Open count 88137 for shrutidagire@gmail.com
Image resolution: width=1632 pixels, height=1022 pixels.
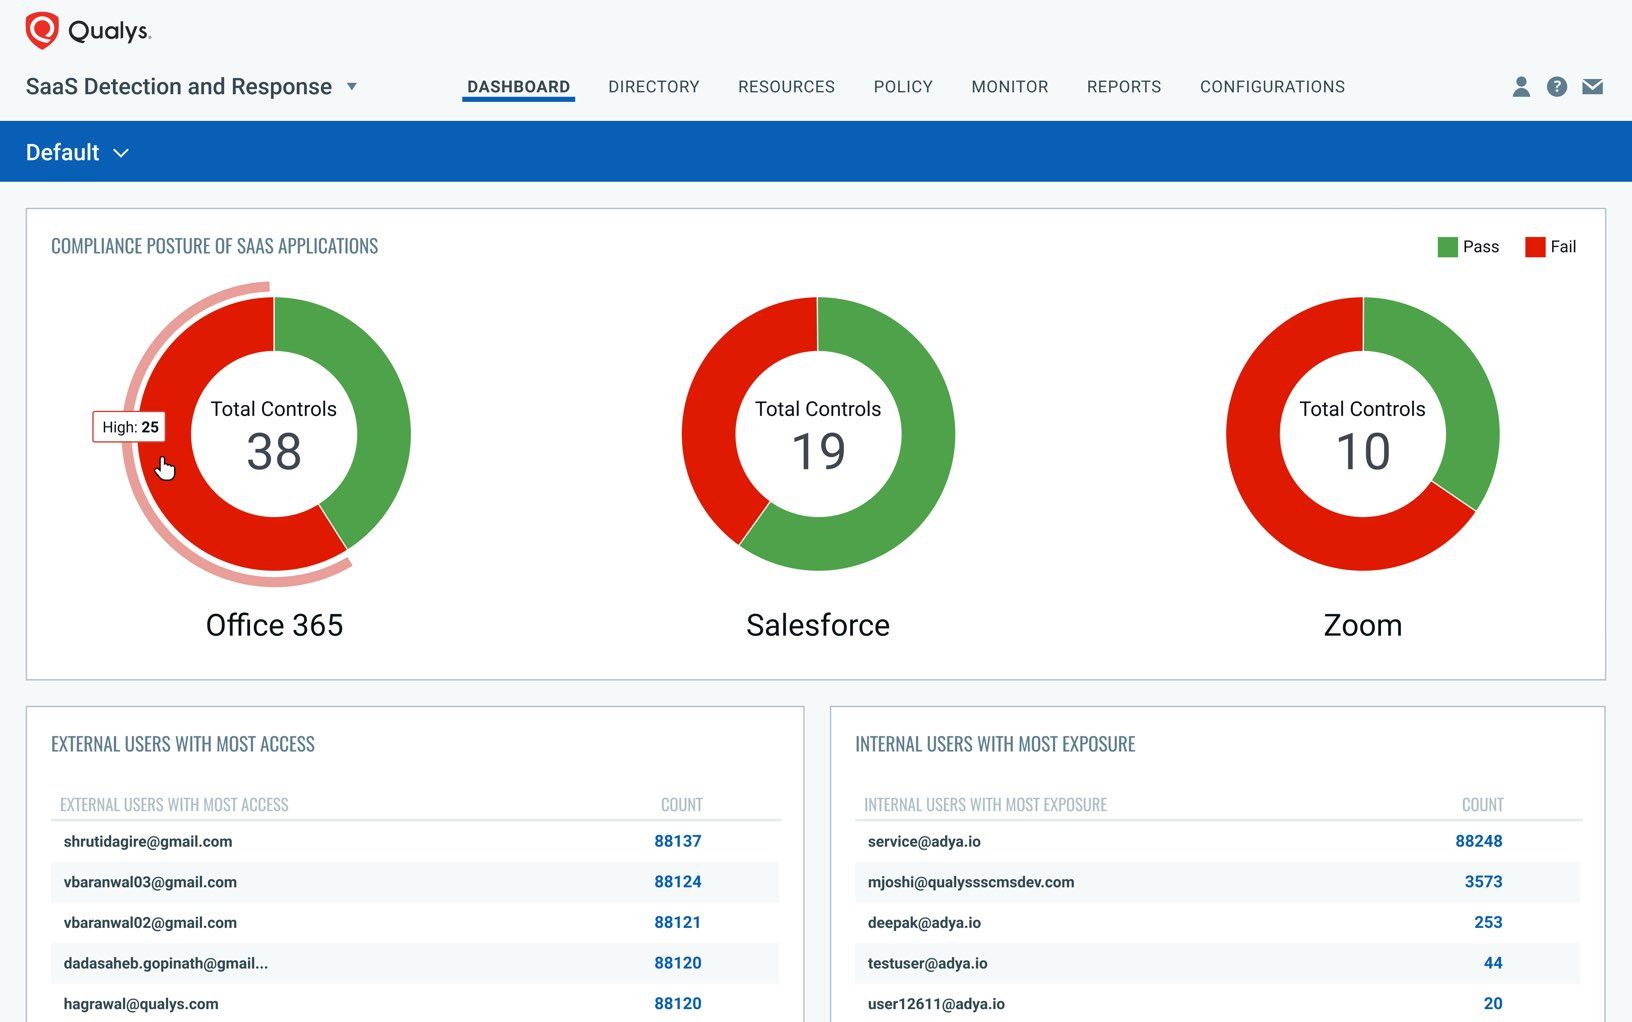(678, 841)
